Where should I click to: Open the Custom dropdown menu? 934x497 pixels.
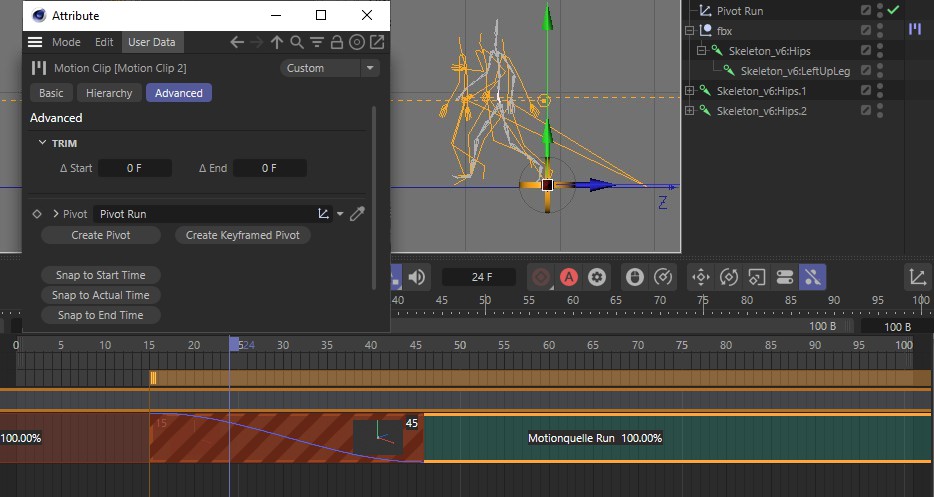[330, 68]
